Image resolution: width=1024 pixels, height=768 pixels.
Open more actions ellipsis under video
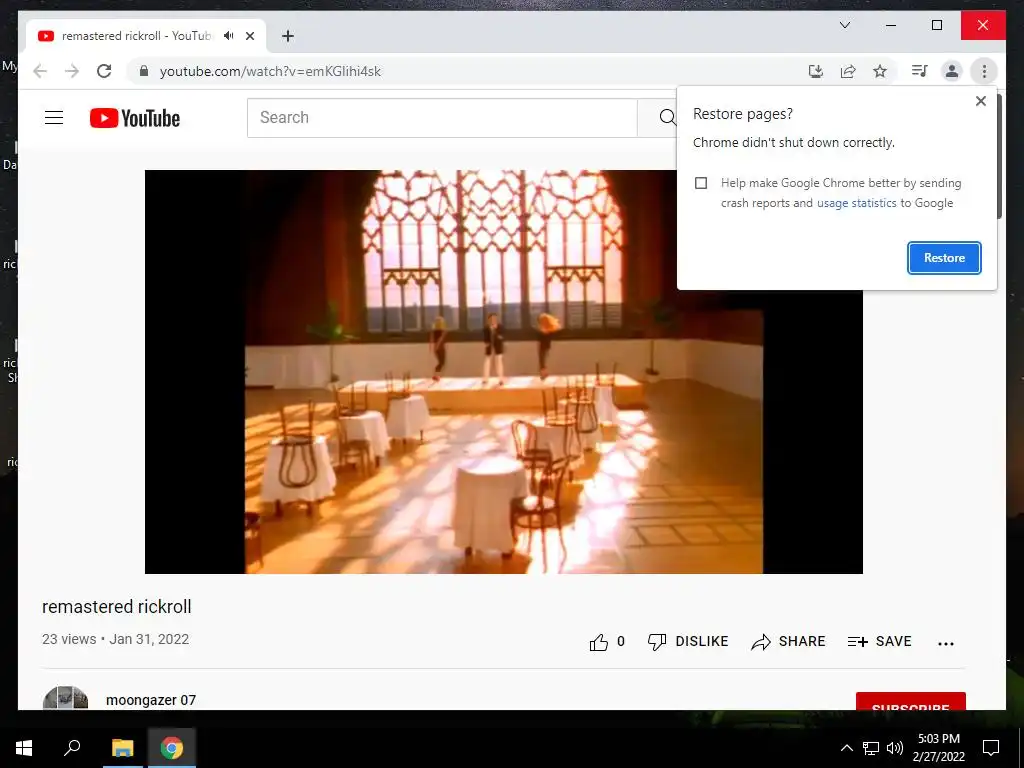[945, 643]
